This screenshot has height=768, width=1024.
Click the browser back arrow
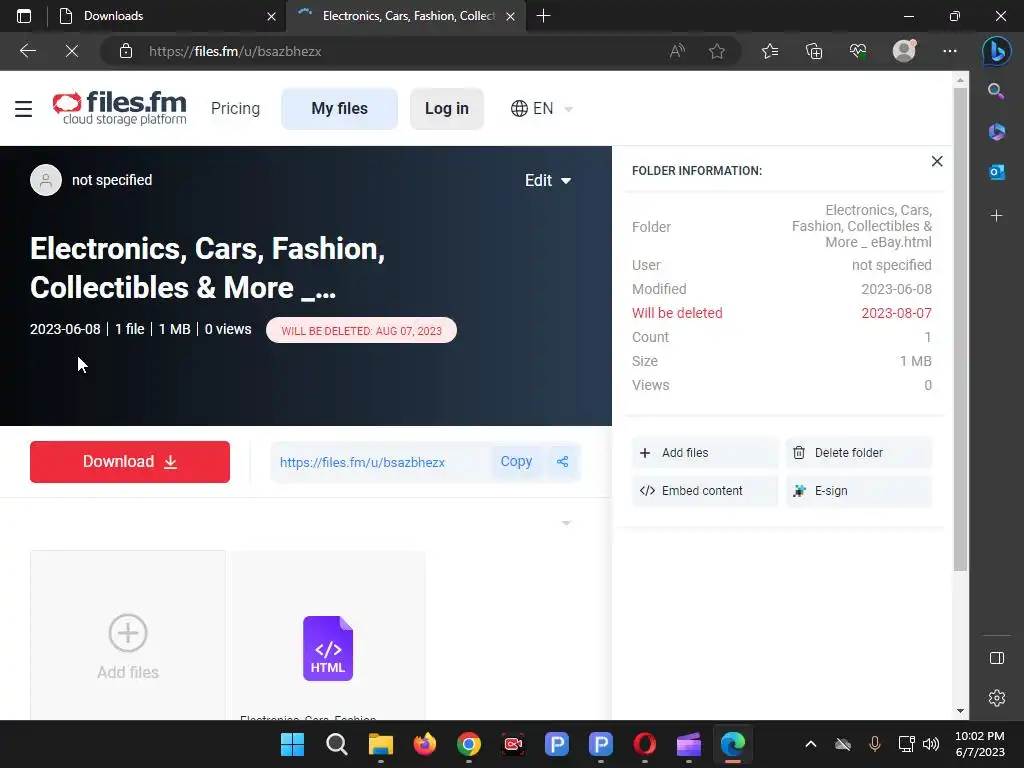(x=27, y=51)
